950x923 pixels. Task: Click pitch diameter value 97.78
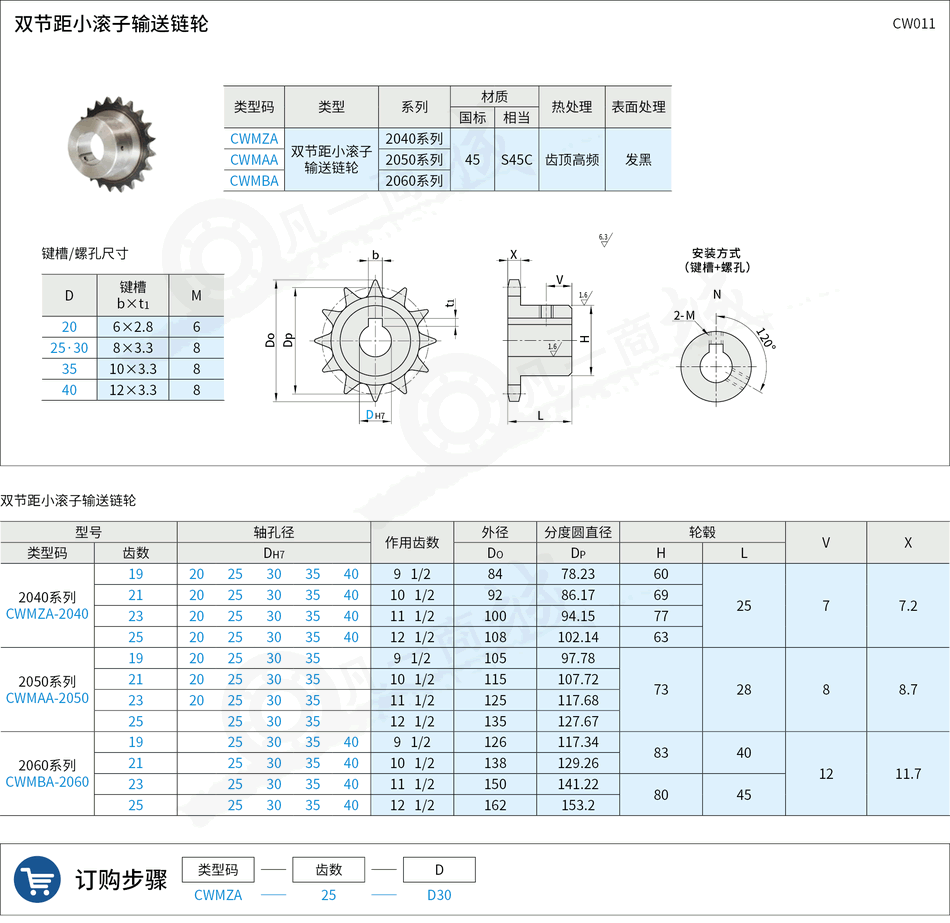tap(578, 658)
